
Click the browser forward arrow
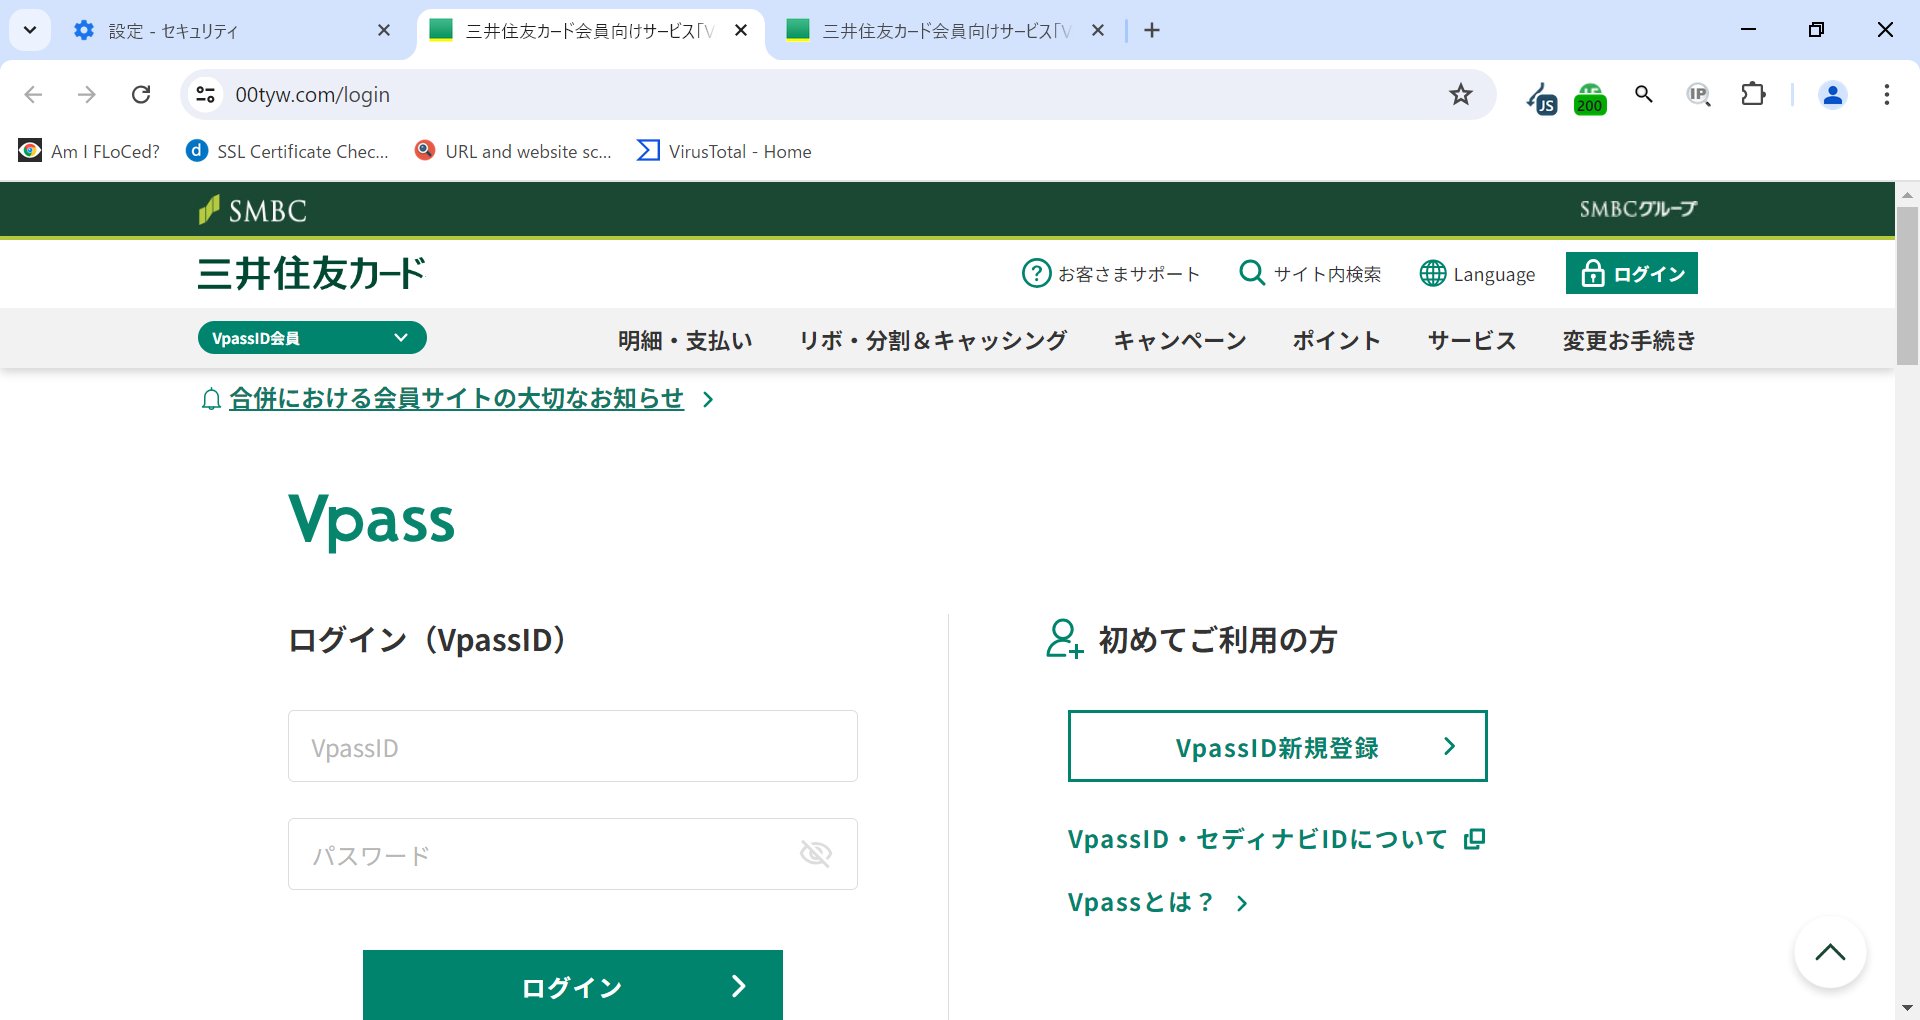coord(87,94)
